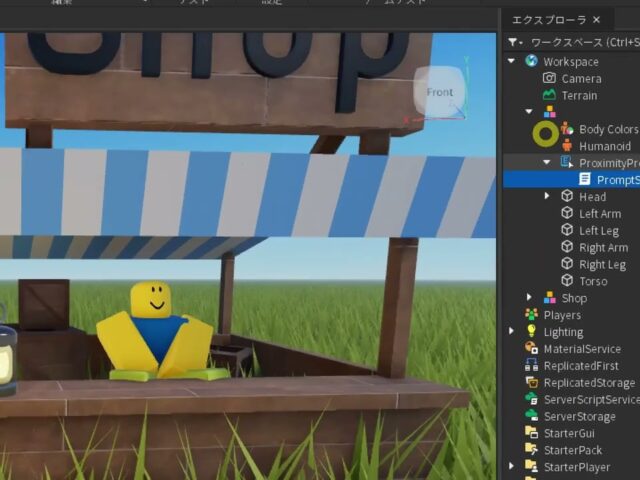This screenshot has width=640, height=480.
Task: Click the Workspace globe icon
Action: click(x=531, y=61)
